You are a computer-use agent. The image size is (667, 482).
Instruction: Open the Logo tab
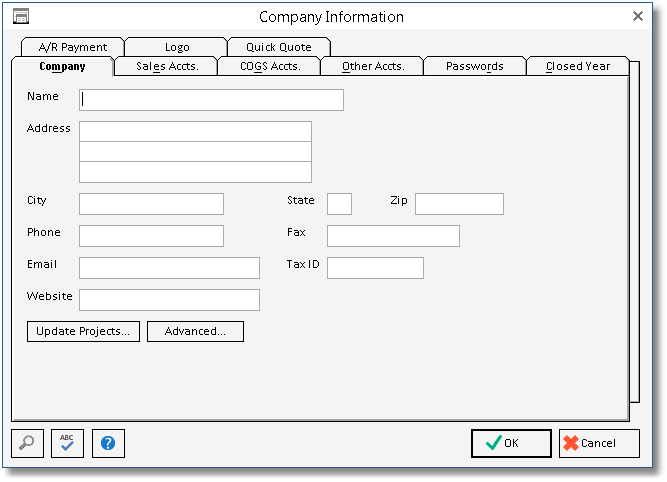(177, 47)
